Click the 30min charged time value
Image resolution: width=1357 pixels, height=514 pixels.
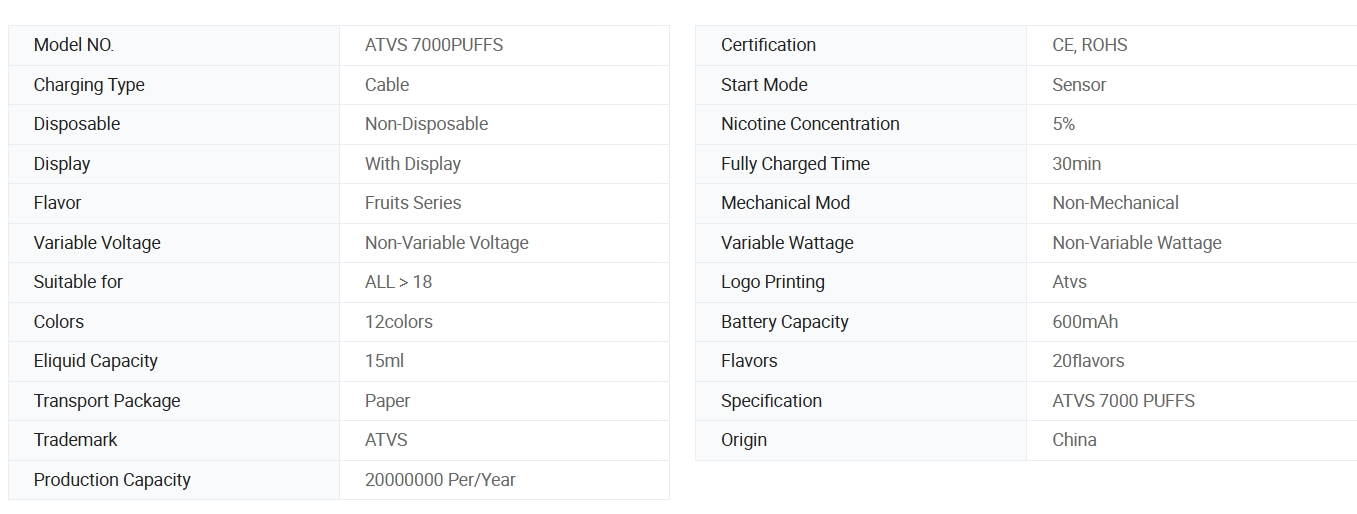click(x=1076, y=164)
